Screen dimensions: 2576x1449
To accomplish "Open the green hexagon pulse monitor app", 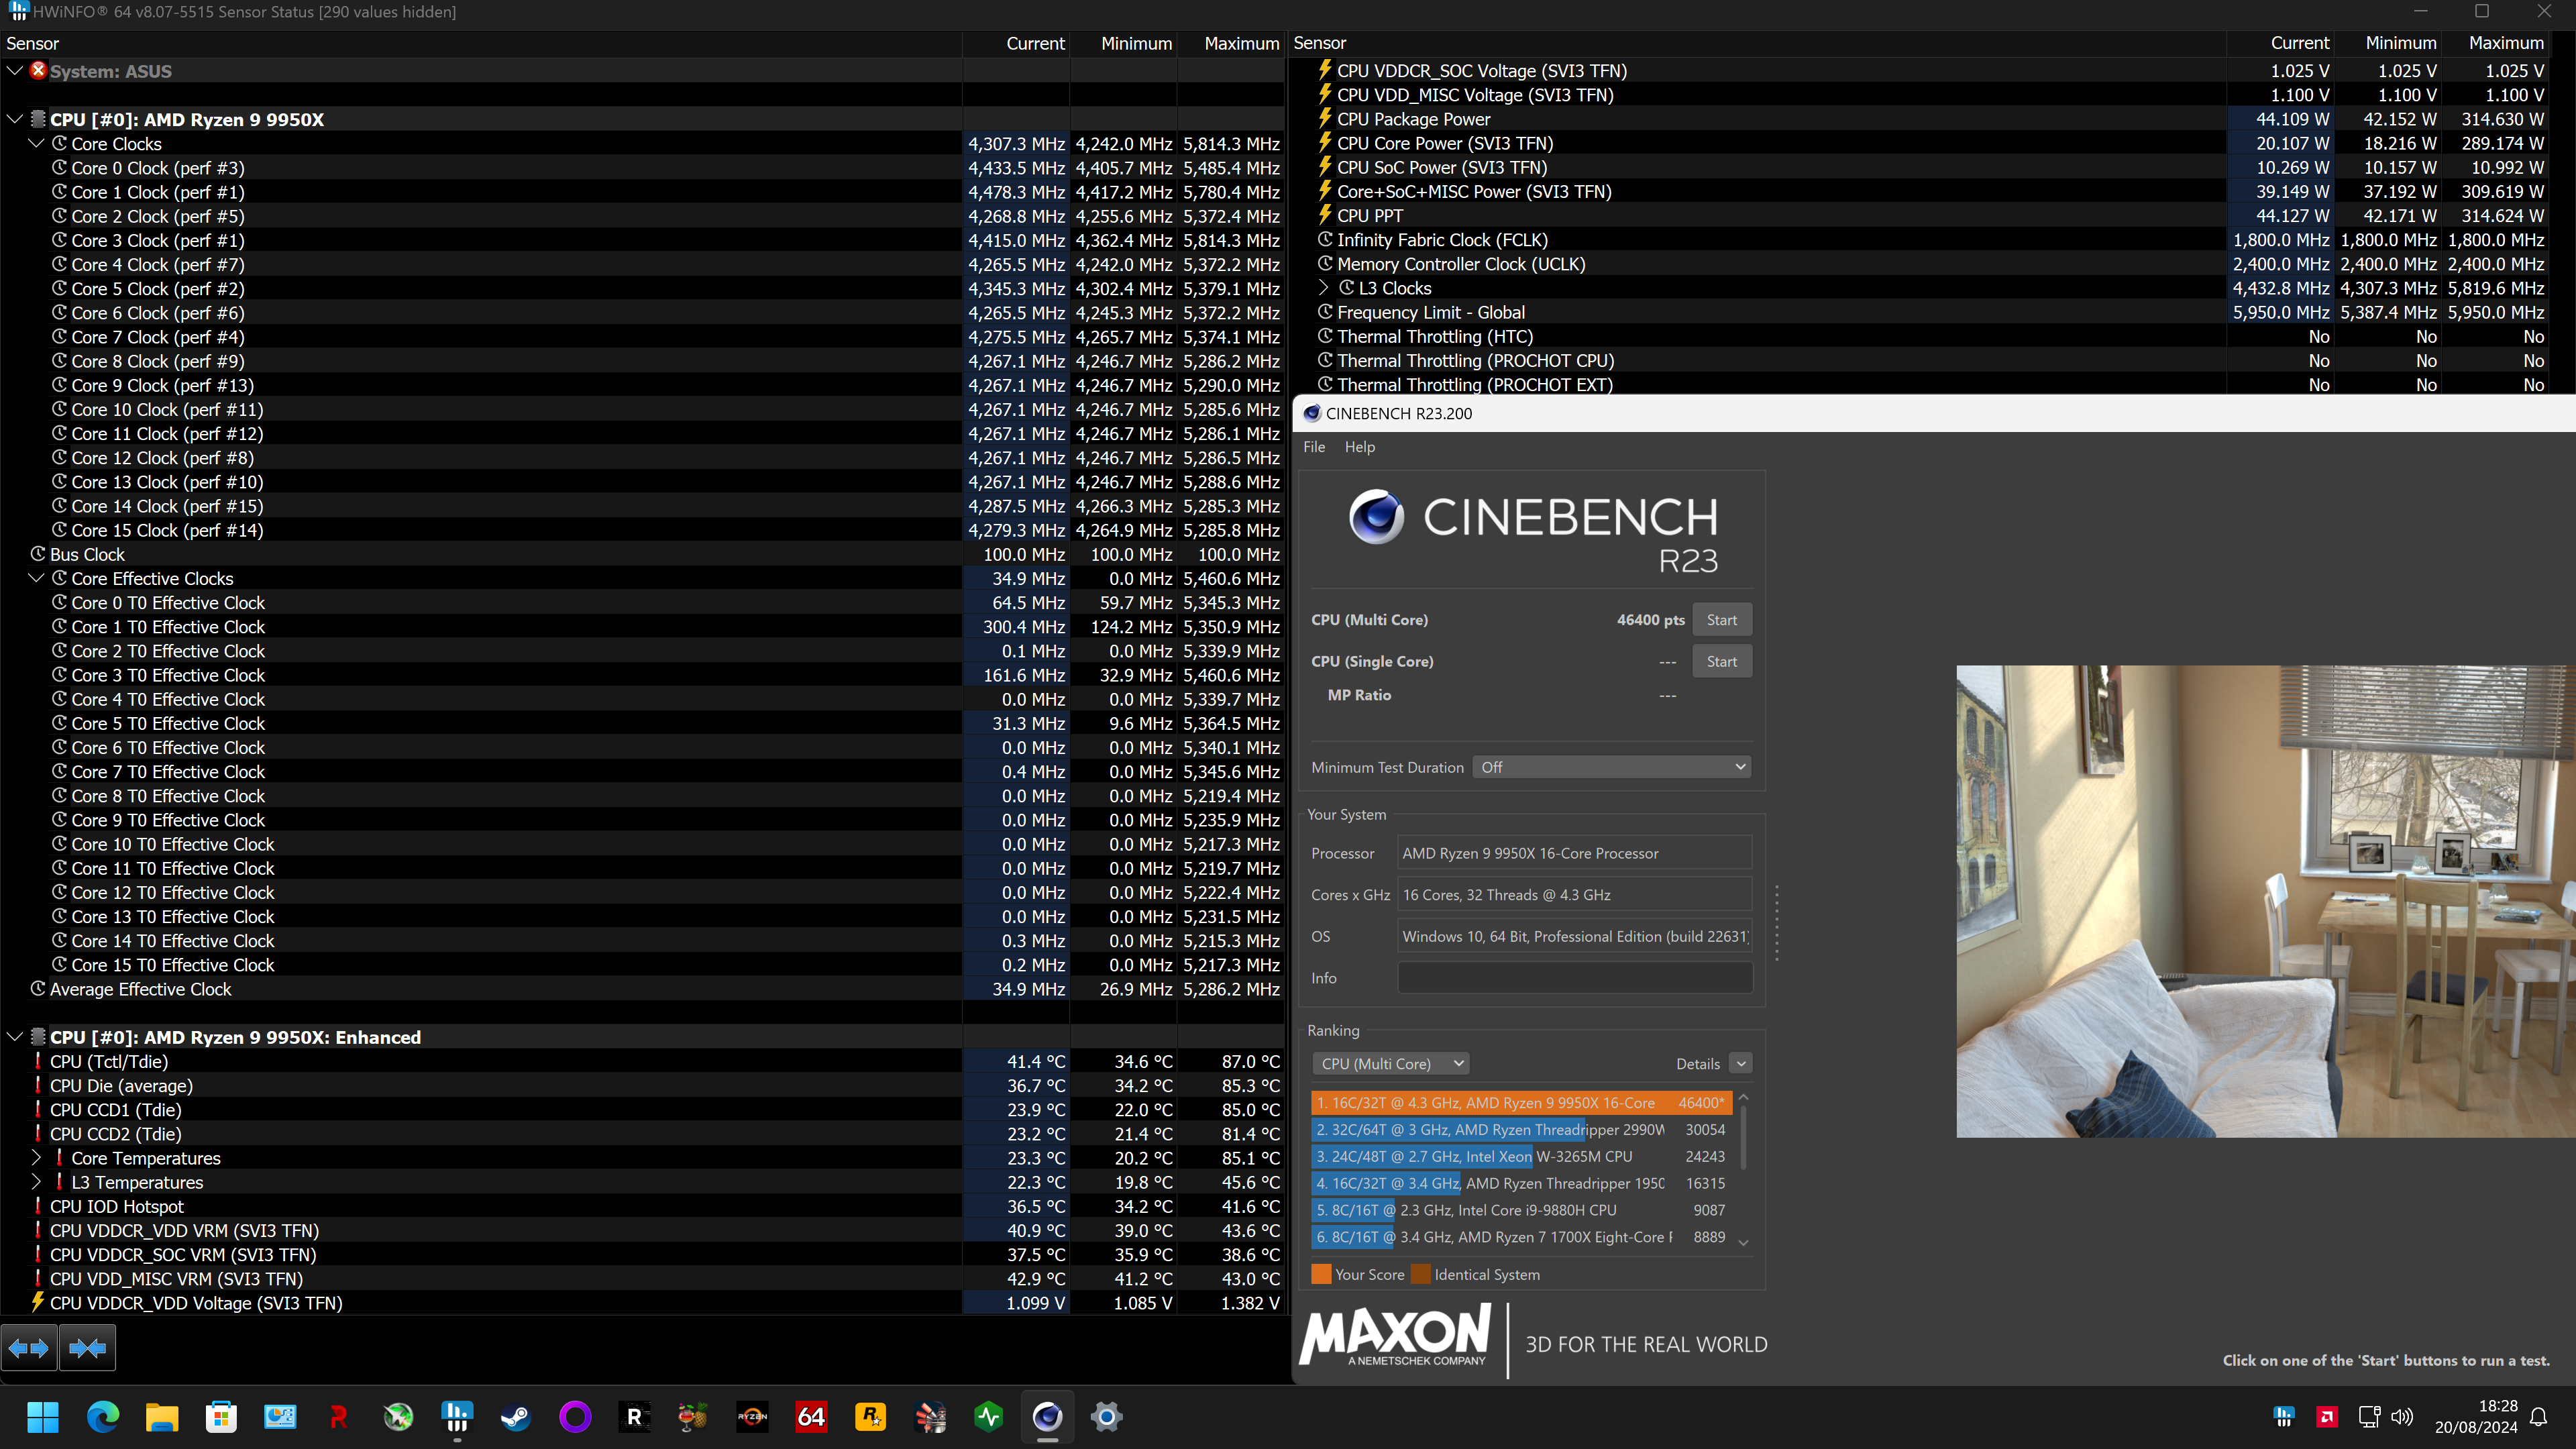I will click(989, 1416).
